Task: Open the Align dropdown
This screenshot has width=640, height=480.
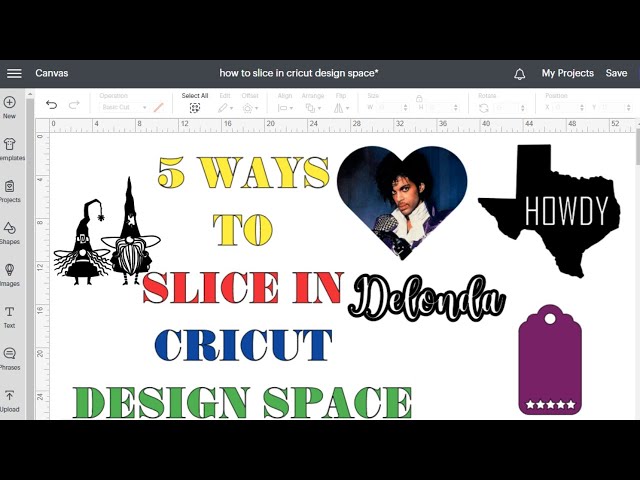Action: pos(285,103)
